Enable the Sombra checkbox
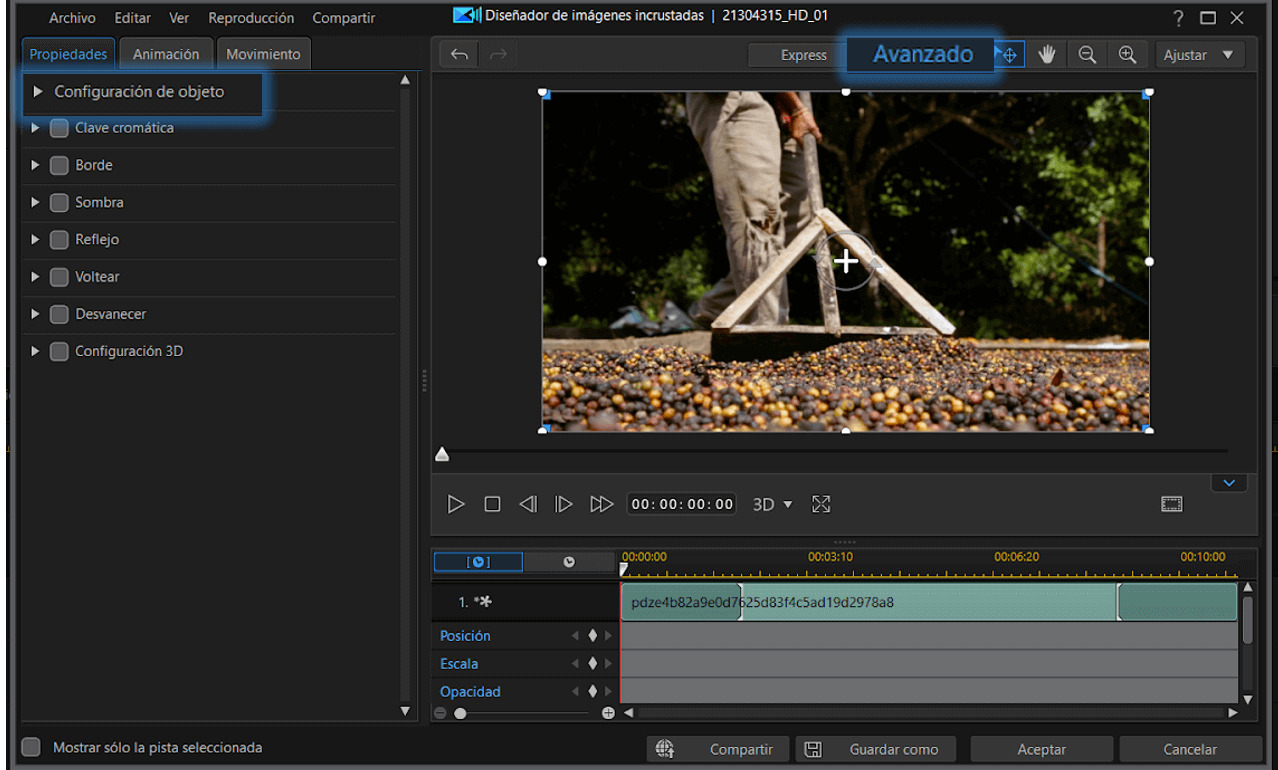1278x770 pixels. (59, 202)
